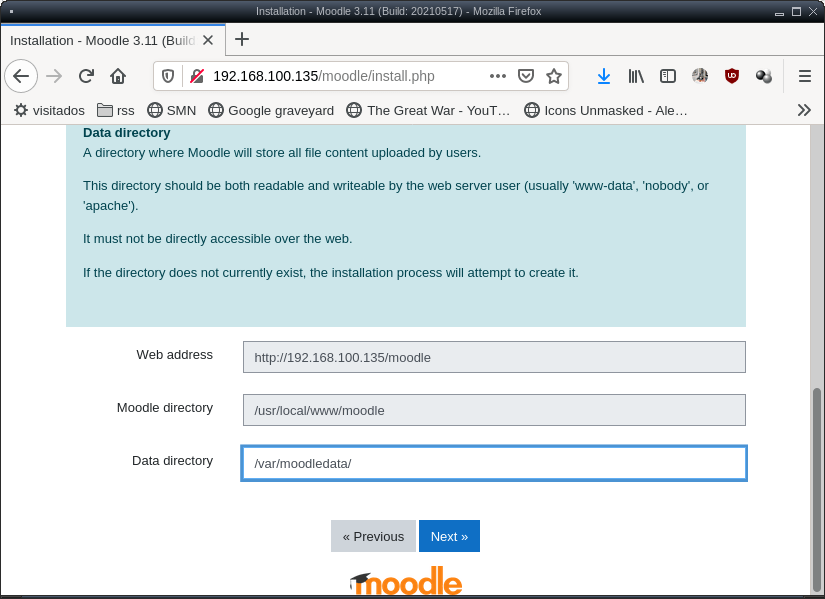Reload the current page

coord(86,76)
